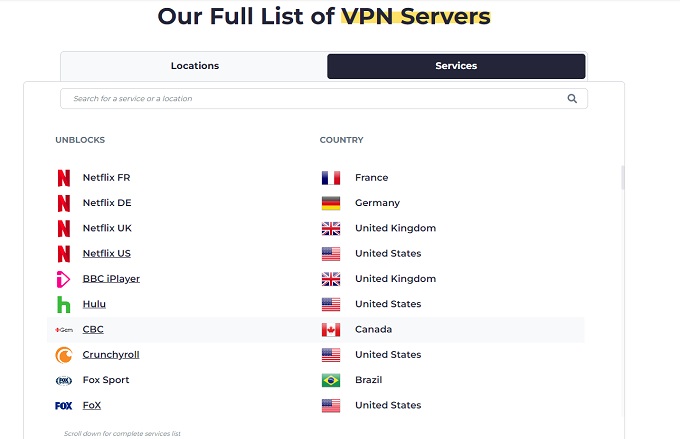Click the green Hulu logo icon
The width and height of the screenshot is (680, 439).
[x=63, y=304]
